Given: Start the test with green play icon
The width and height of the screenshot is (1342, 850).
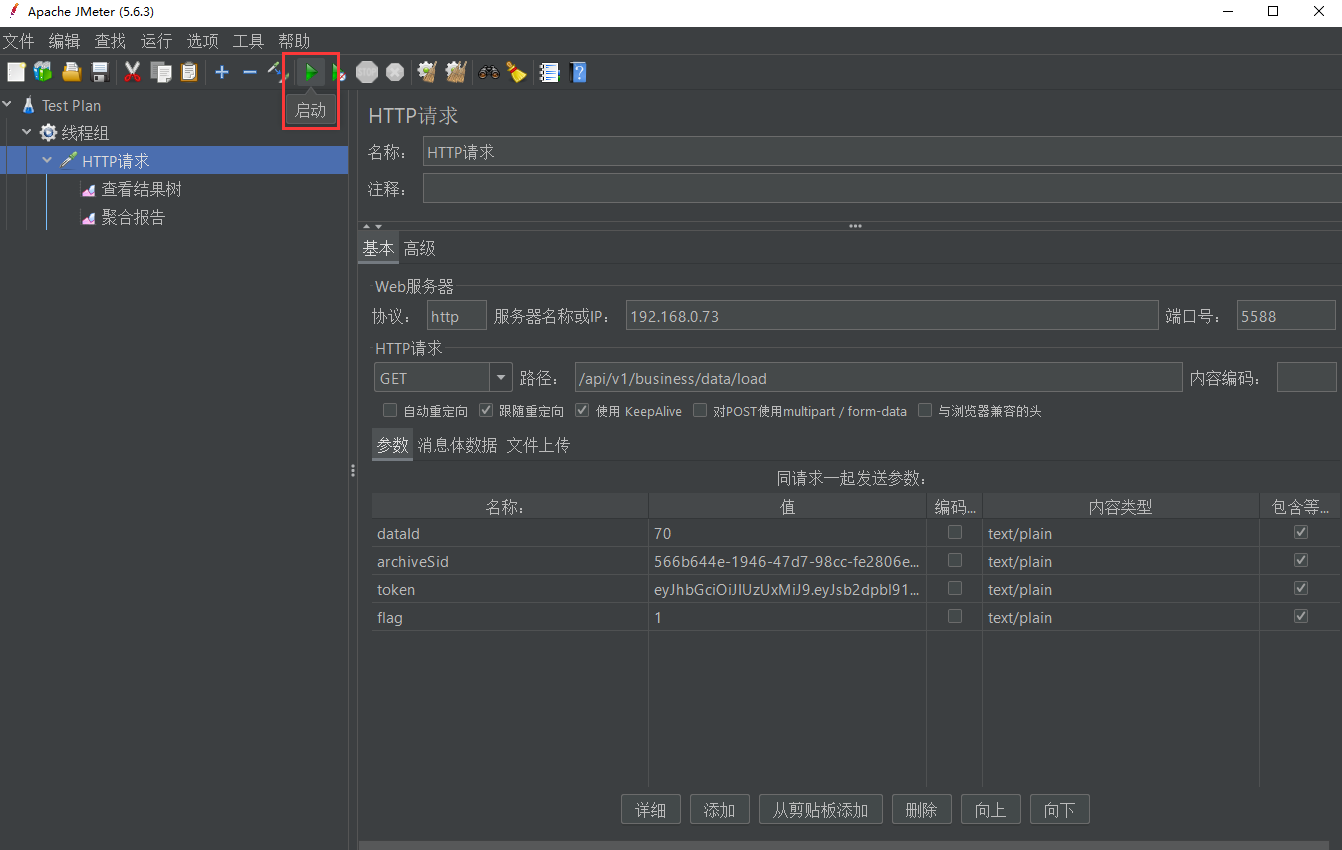Looking at the screenshot, I should coord(311,72).
